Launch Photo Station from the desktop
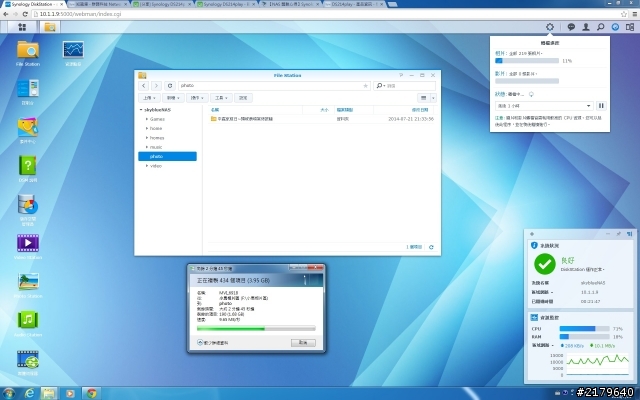Screen dimensions: 640x400 click(28, 285)
